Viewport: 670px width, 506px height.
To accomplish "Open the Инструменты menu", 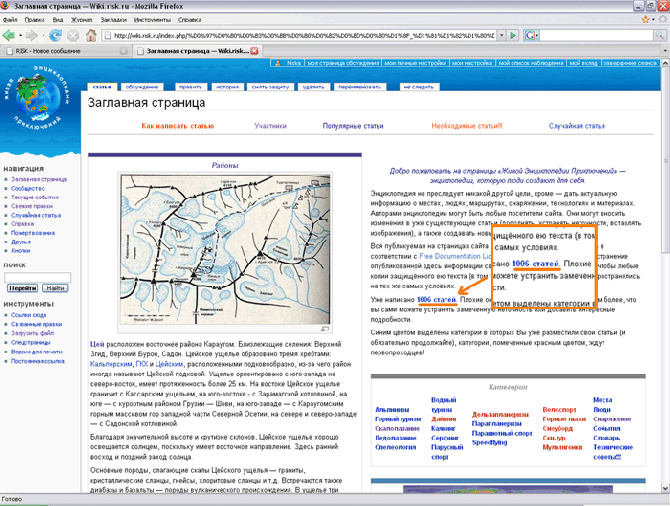I will click(x=152, y=20).
